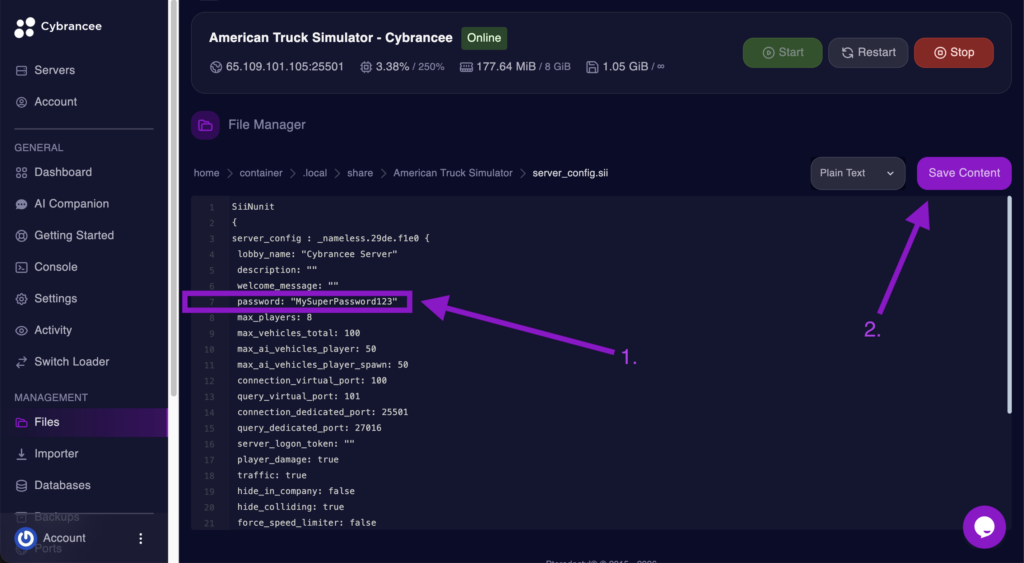Click the password line in editor
The width and height of the screenshot is (1024, 563).
click(x=317, y=302)
